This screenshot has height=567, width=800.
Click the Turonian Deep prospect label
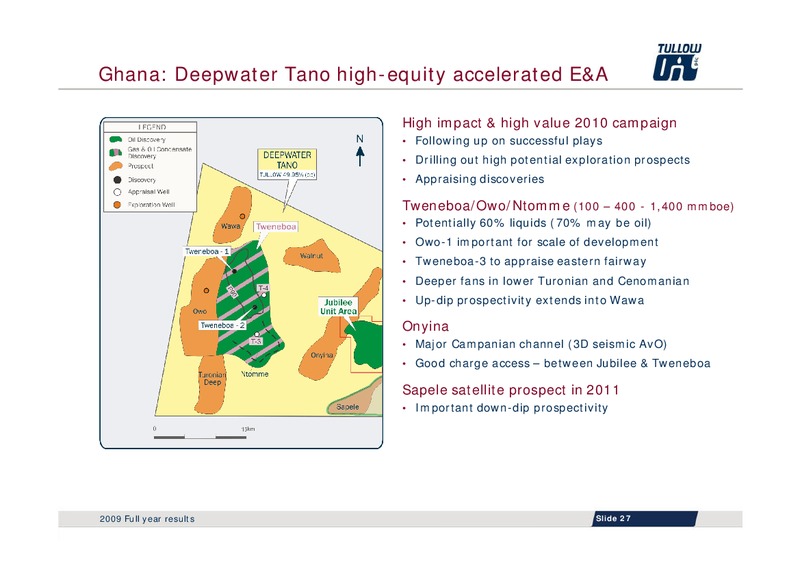[212, 378]
